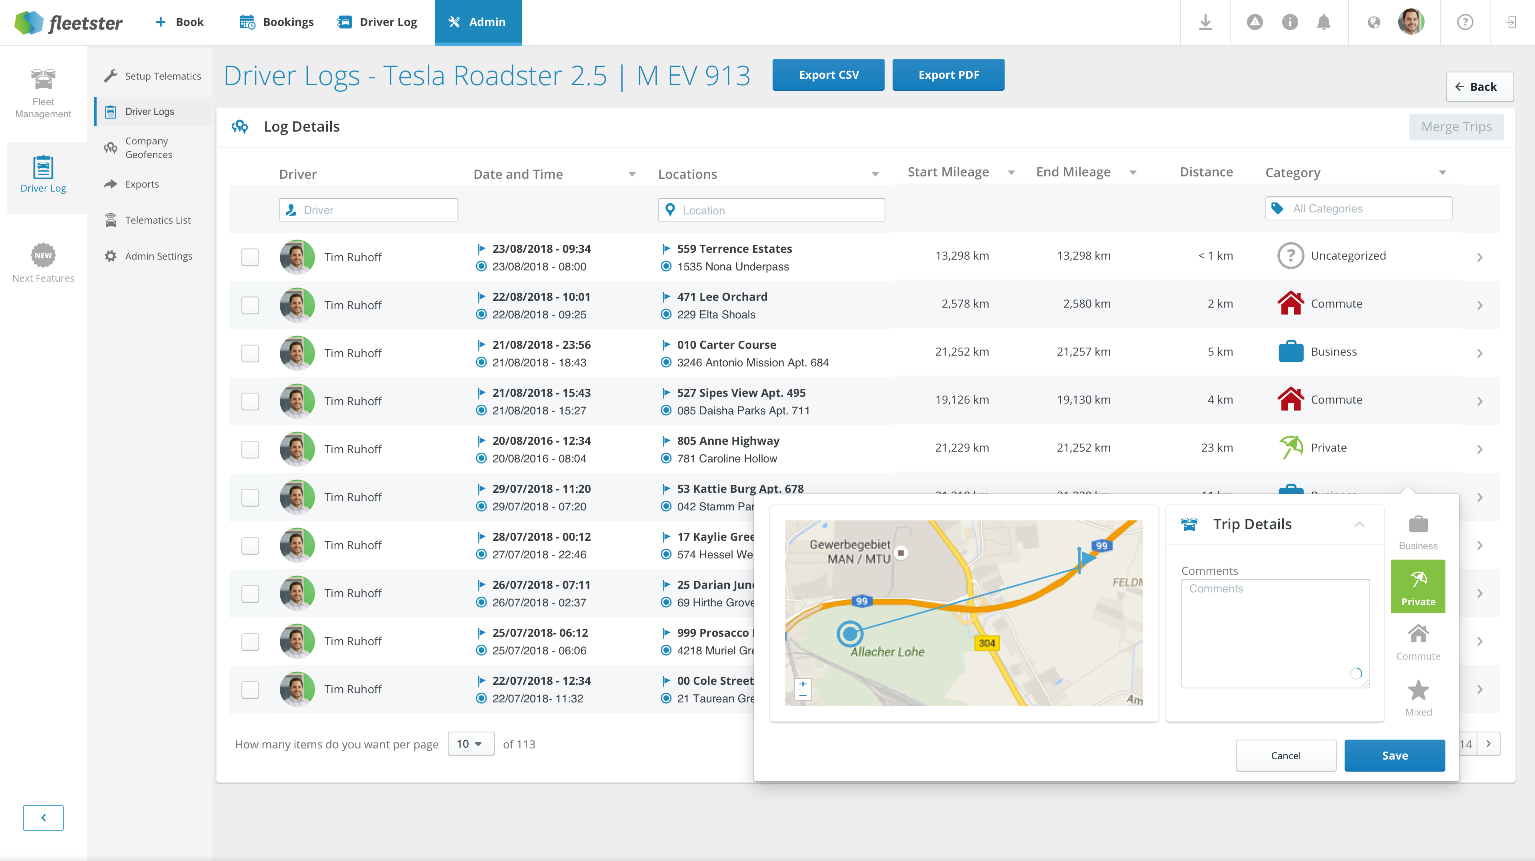Go to the next page of logs

coord(1489,744)
